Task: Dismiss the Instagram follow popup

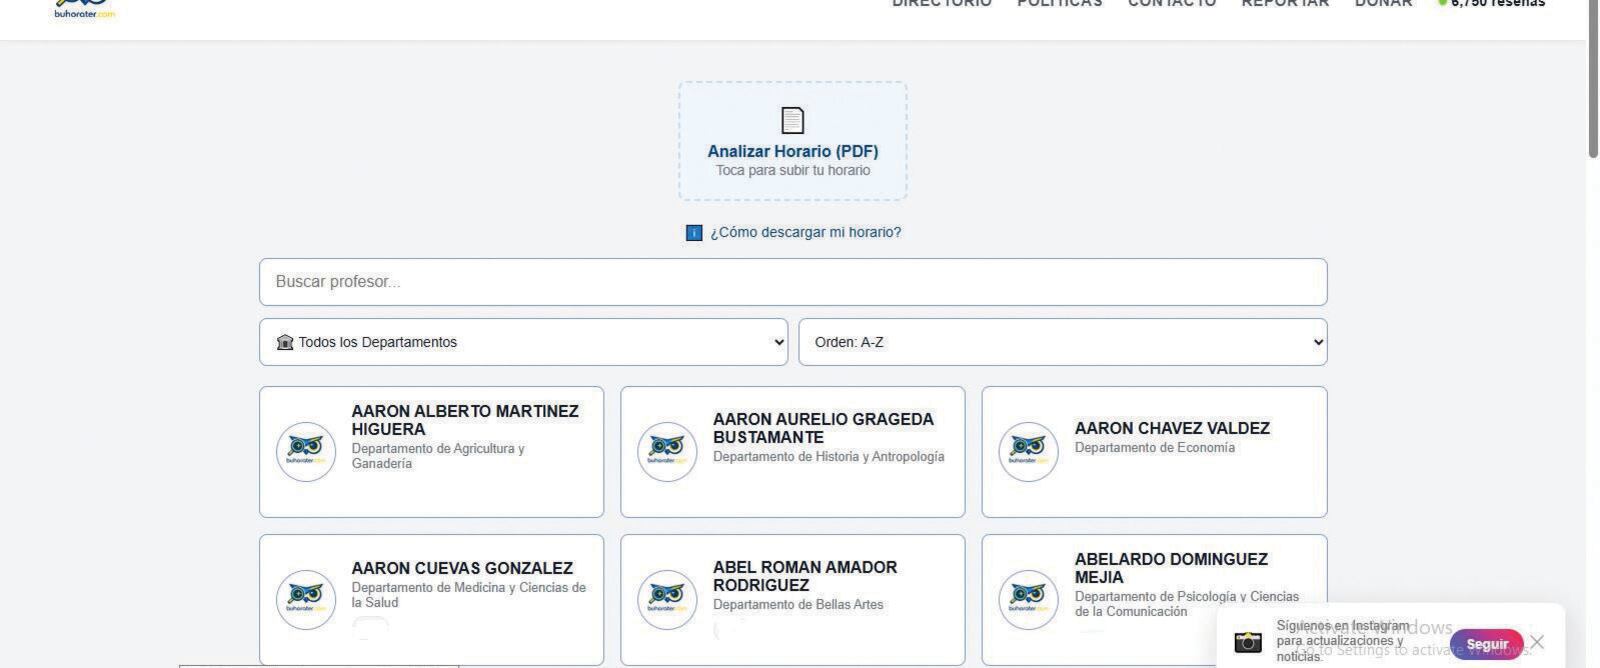Action: [1537, 642]
